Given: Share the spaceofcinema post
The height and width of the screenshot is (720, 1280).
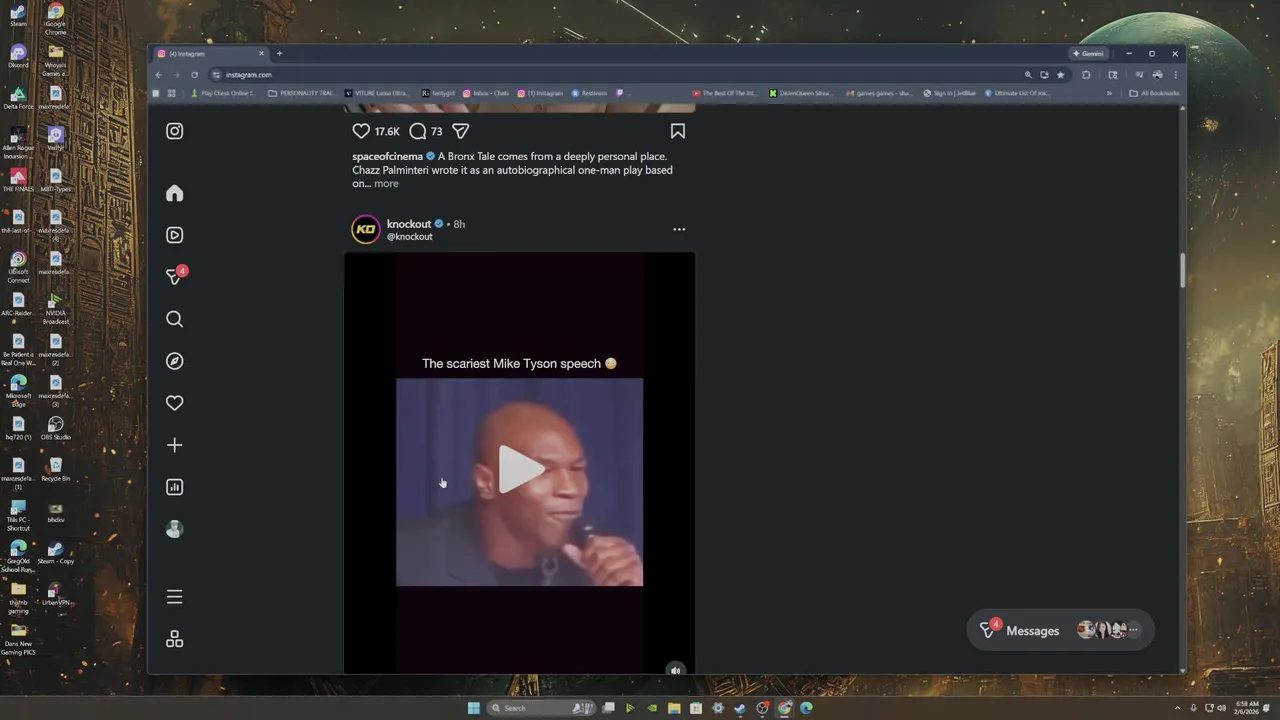Looking at the screenshot, I should pyautogui.click(x=460, y=131).
